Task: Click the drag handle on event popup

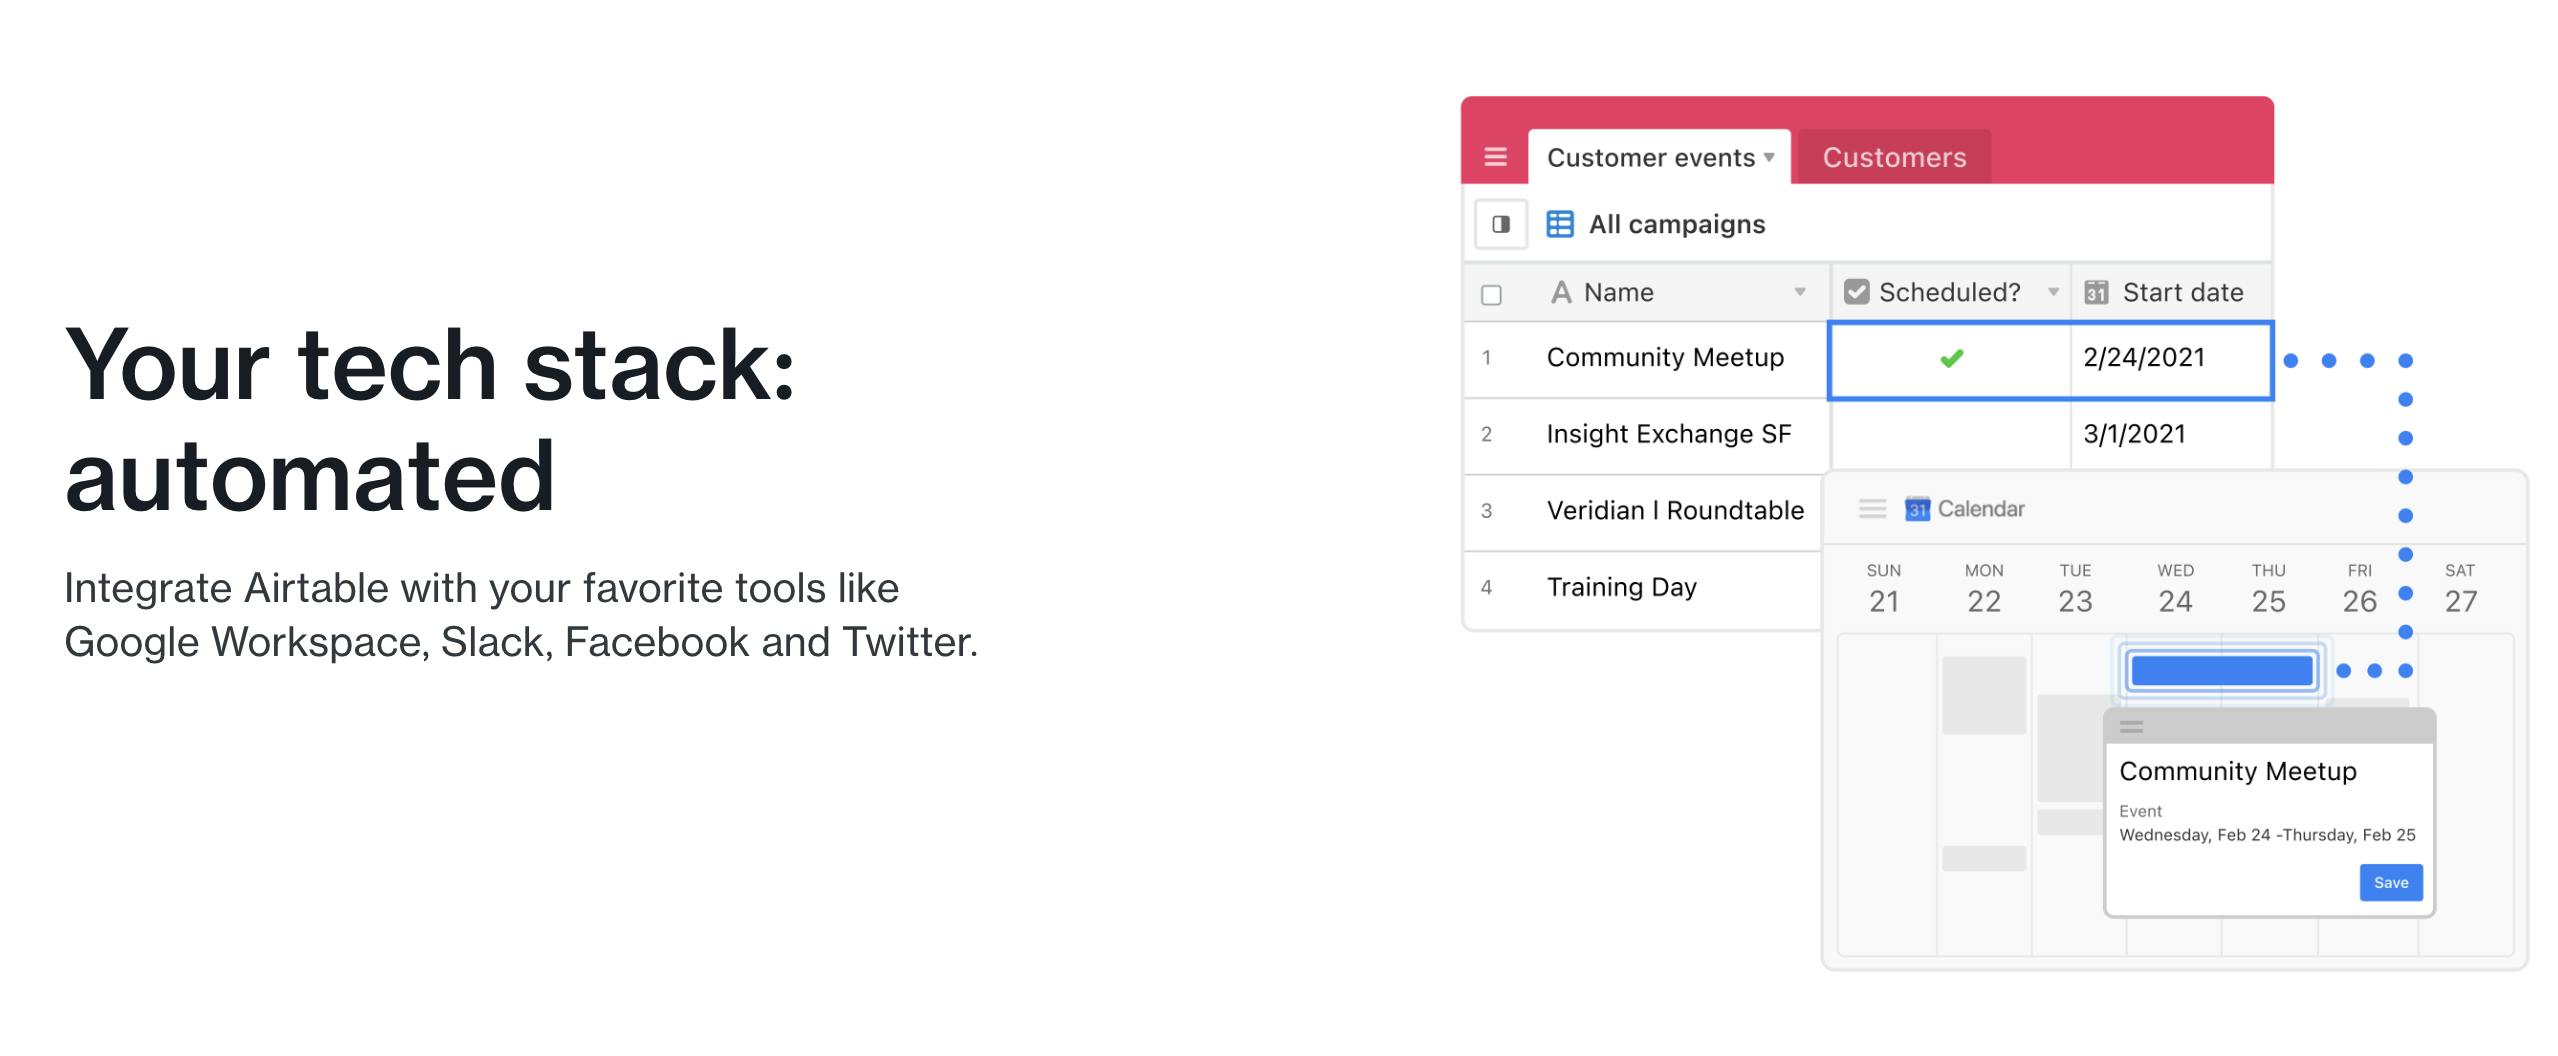Action: click(x=2131, y=727)
